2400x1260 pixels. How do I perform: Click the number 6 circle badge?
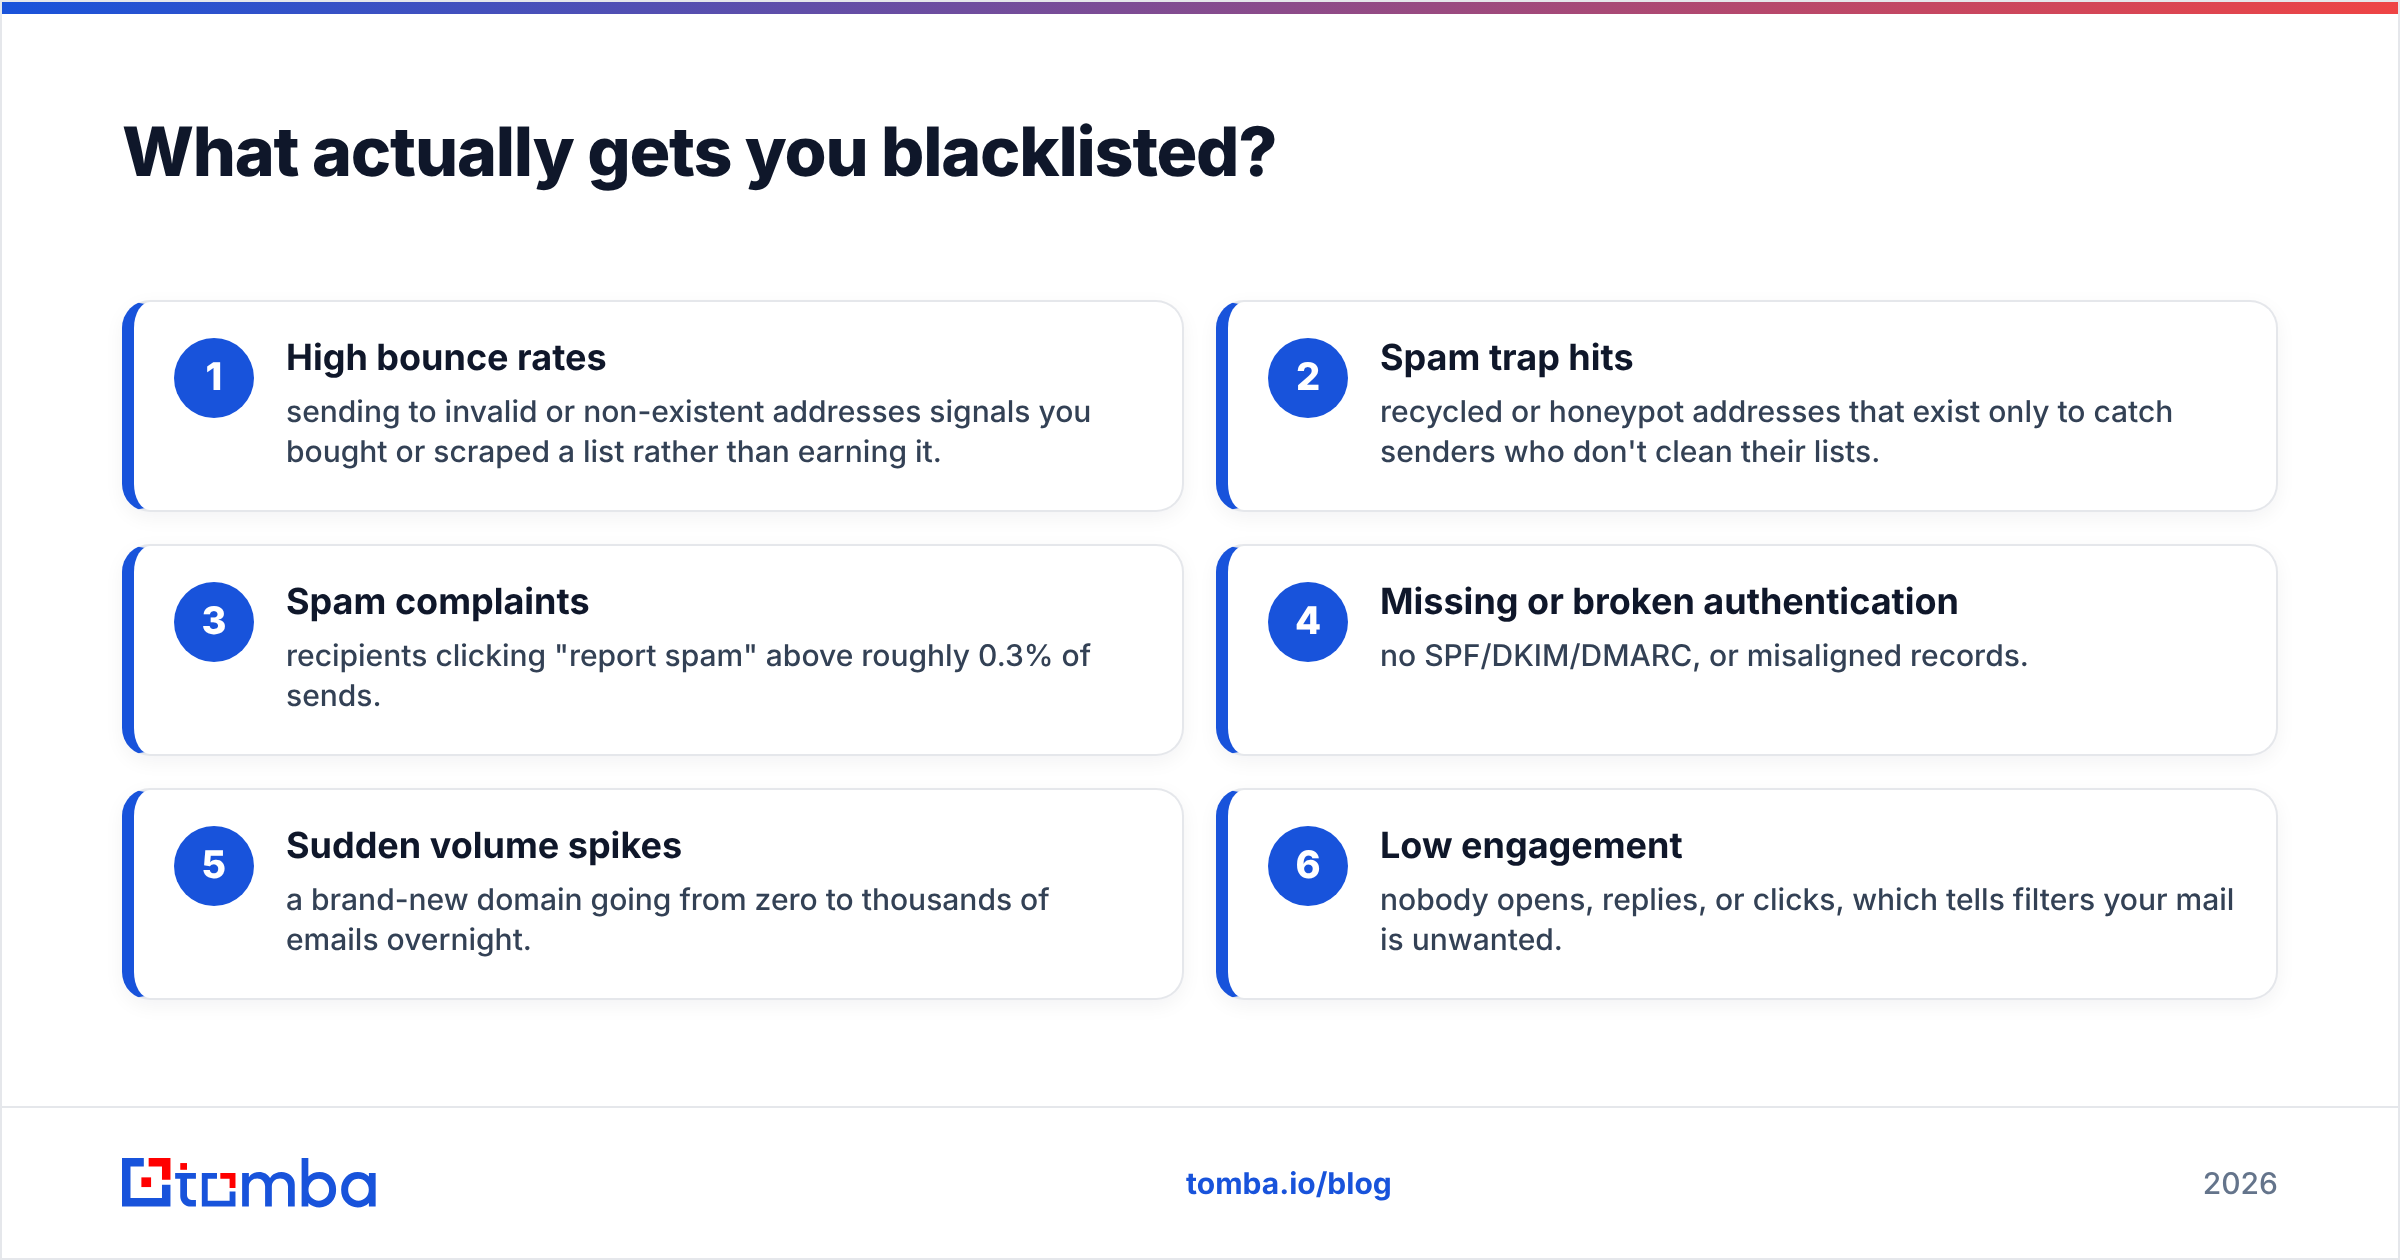1308,866
